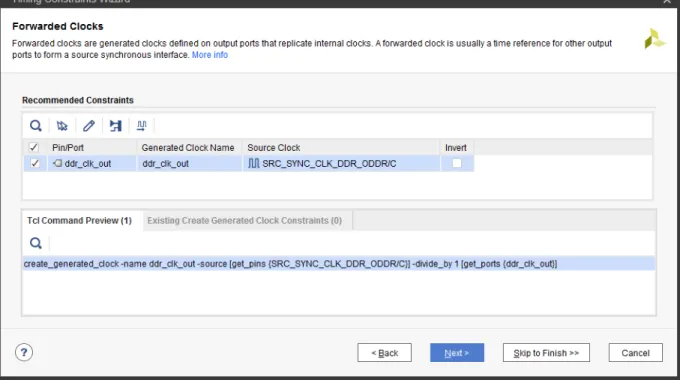The height and width of the screenshot is (380, 680).
Task: Go back with the Back button
Action: [x=385, y=353]
